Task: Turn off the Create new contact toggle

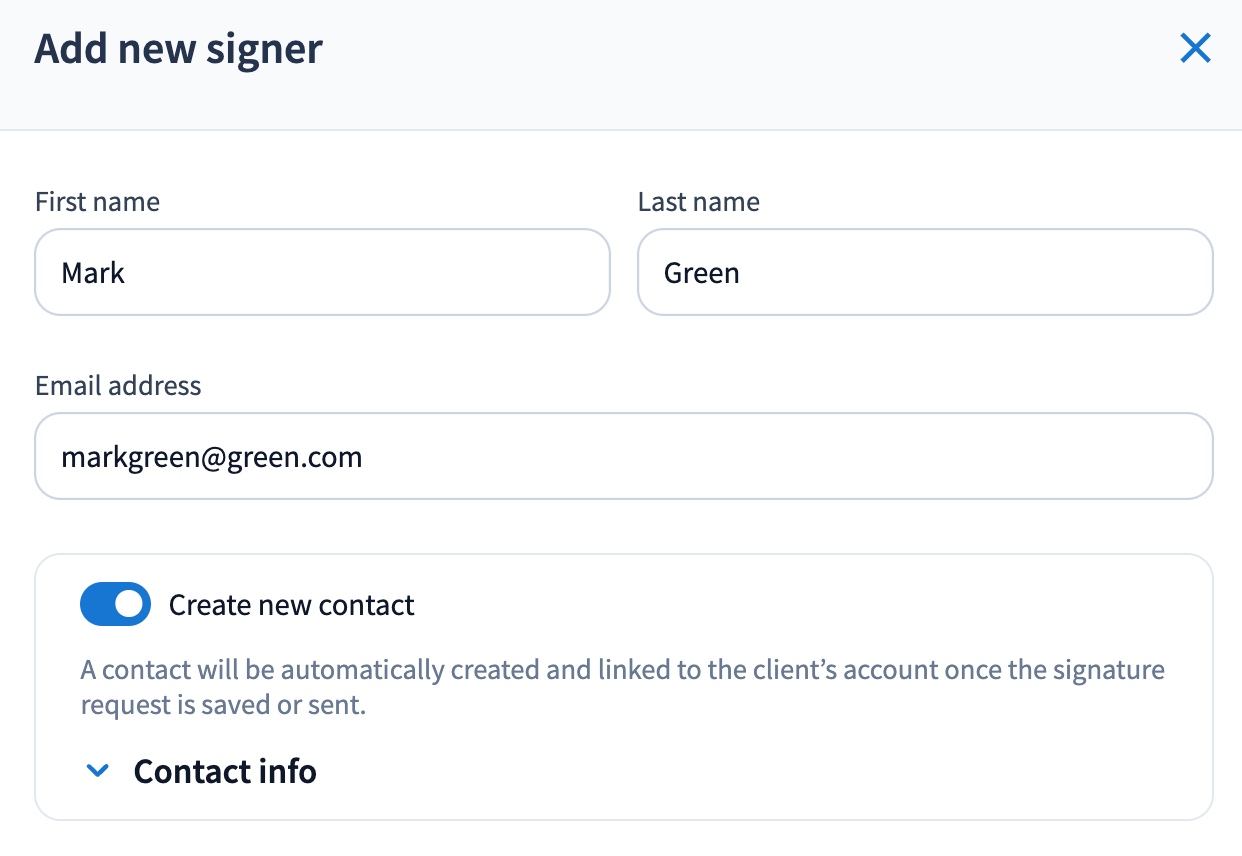Action: pos(115,605)
